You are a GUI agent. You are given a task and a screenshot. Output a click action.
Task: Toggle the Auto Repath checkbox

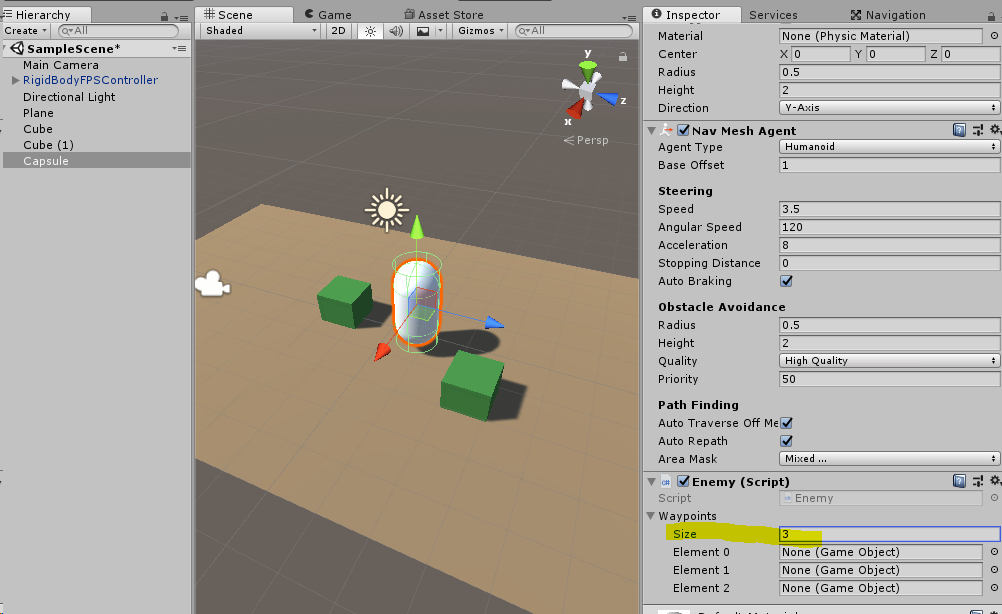(786, 441)
